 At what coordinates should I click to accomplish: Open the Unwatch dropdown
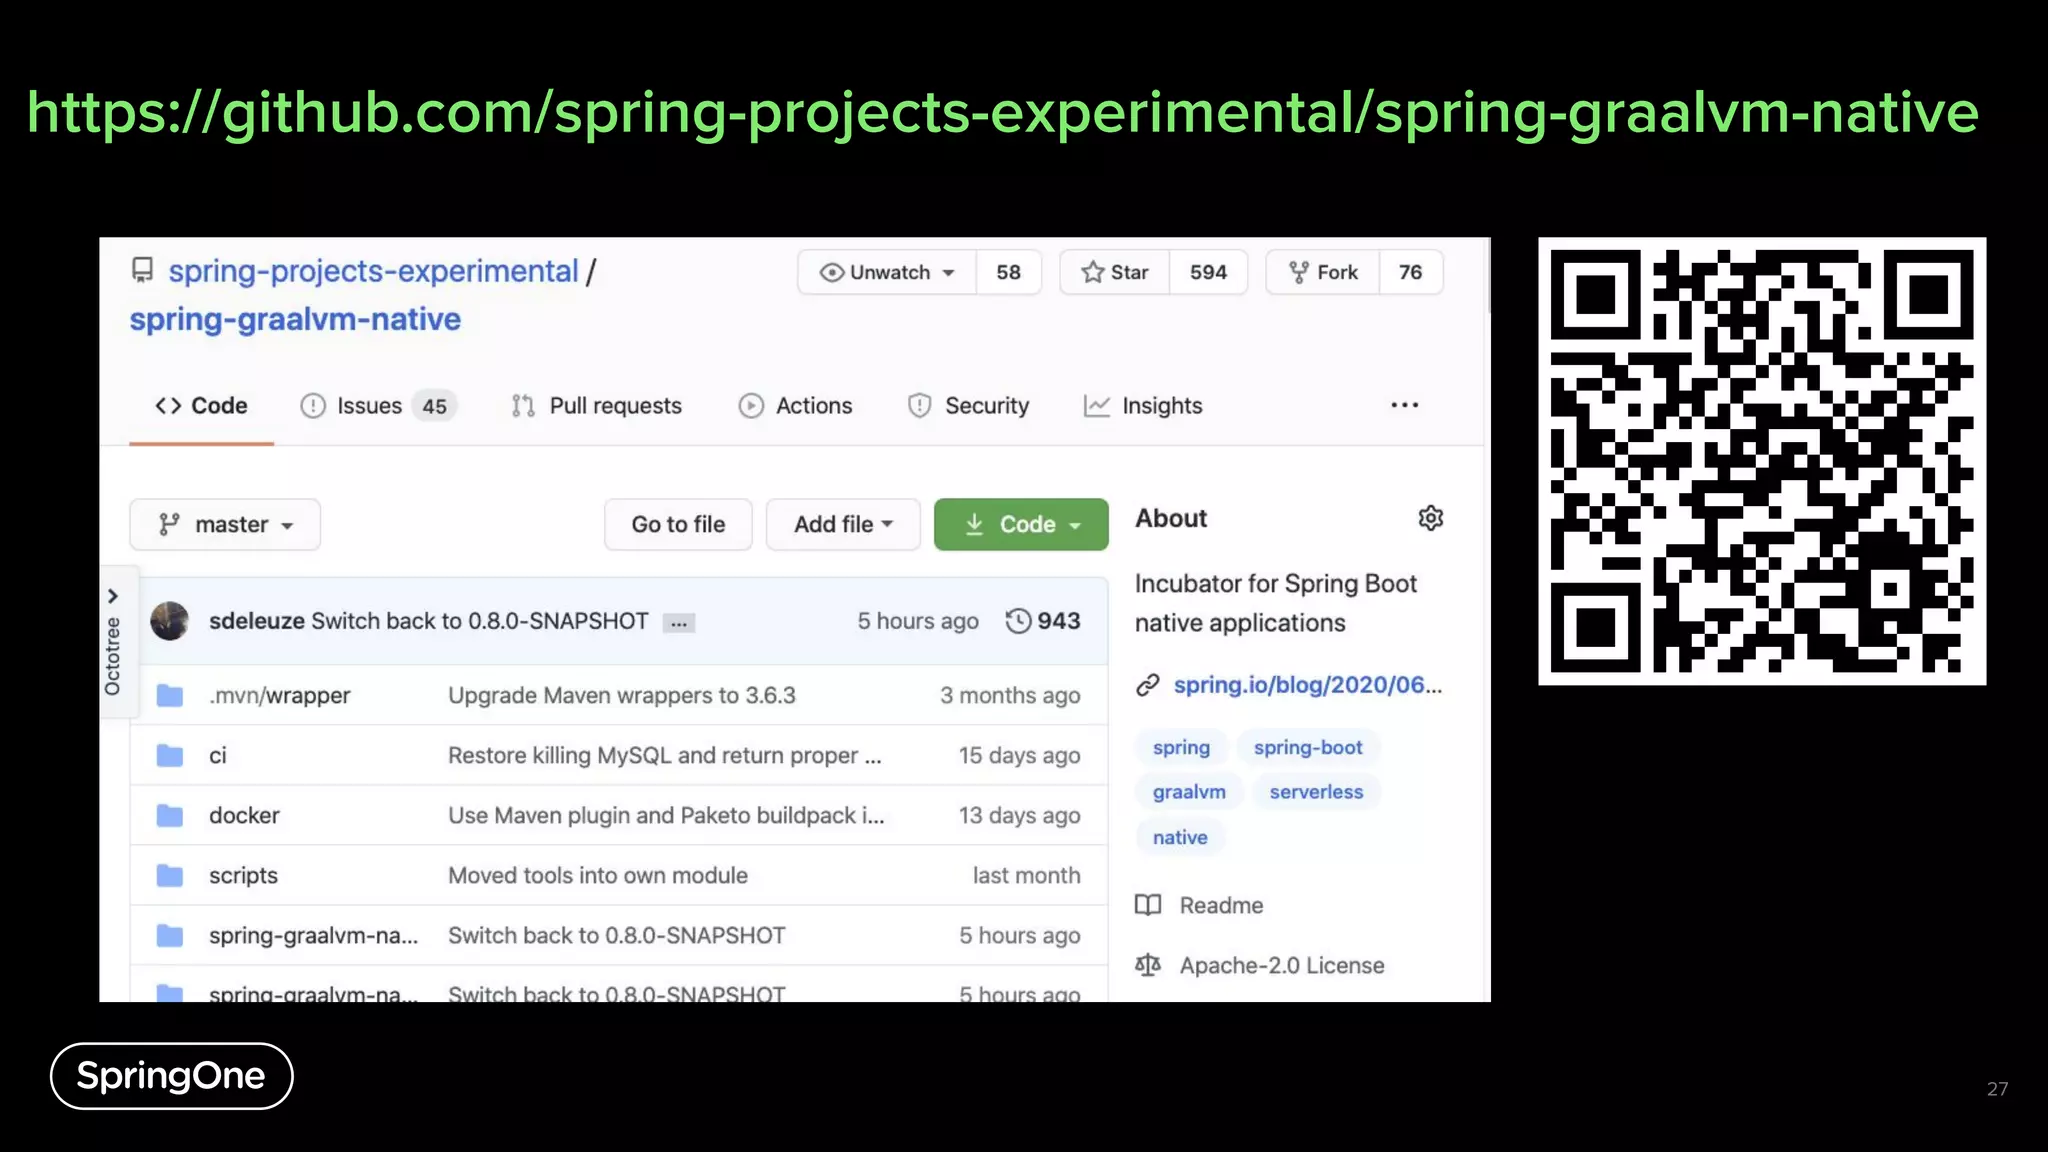point(887,272)
